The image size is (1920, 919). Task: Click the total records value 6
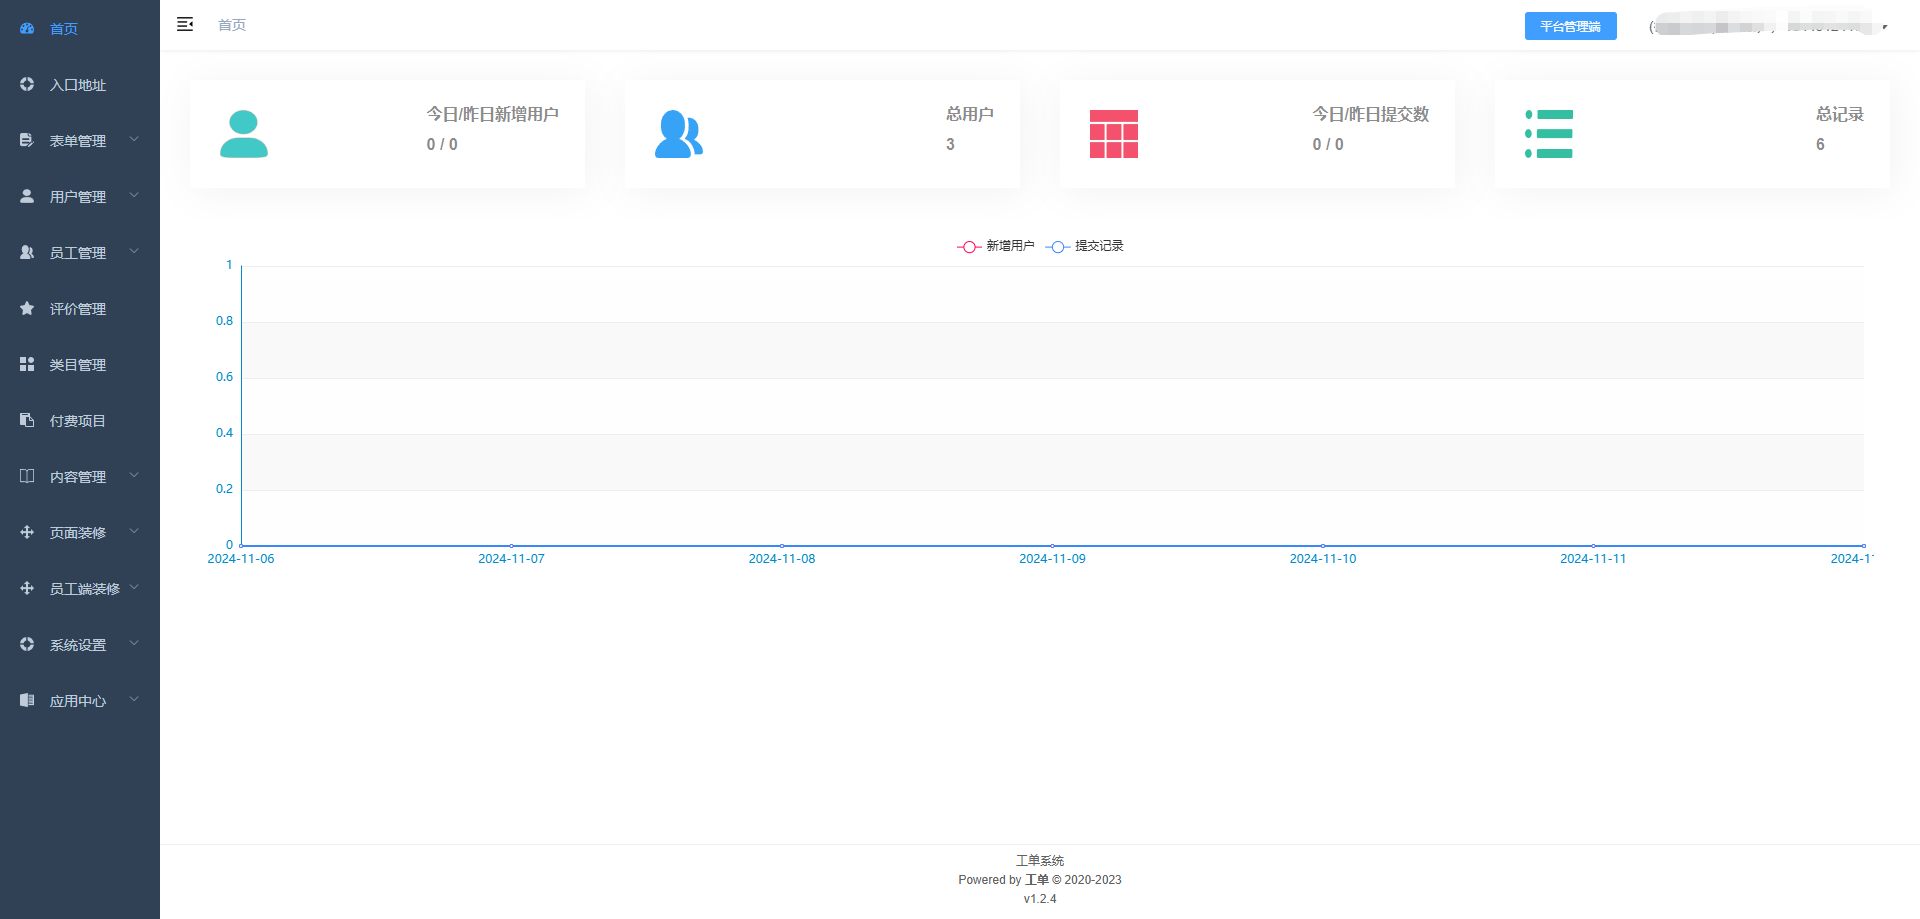[x=1820, y=144]
